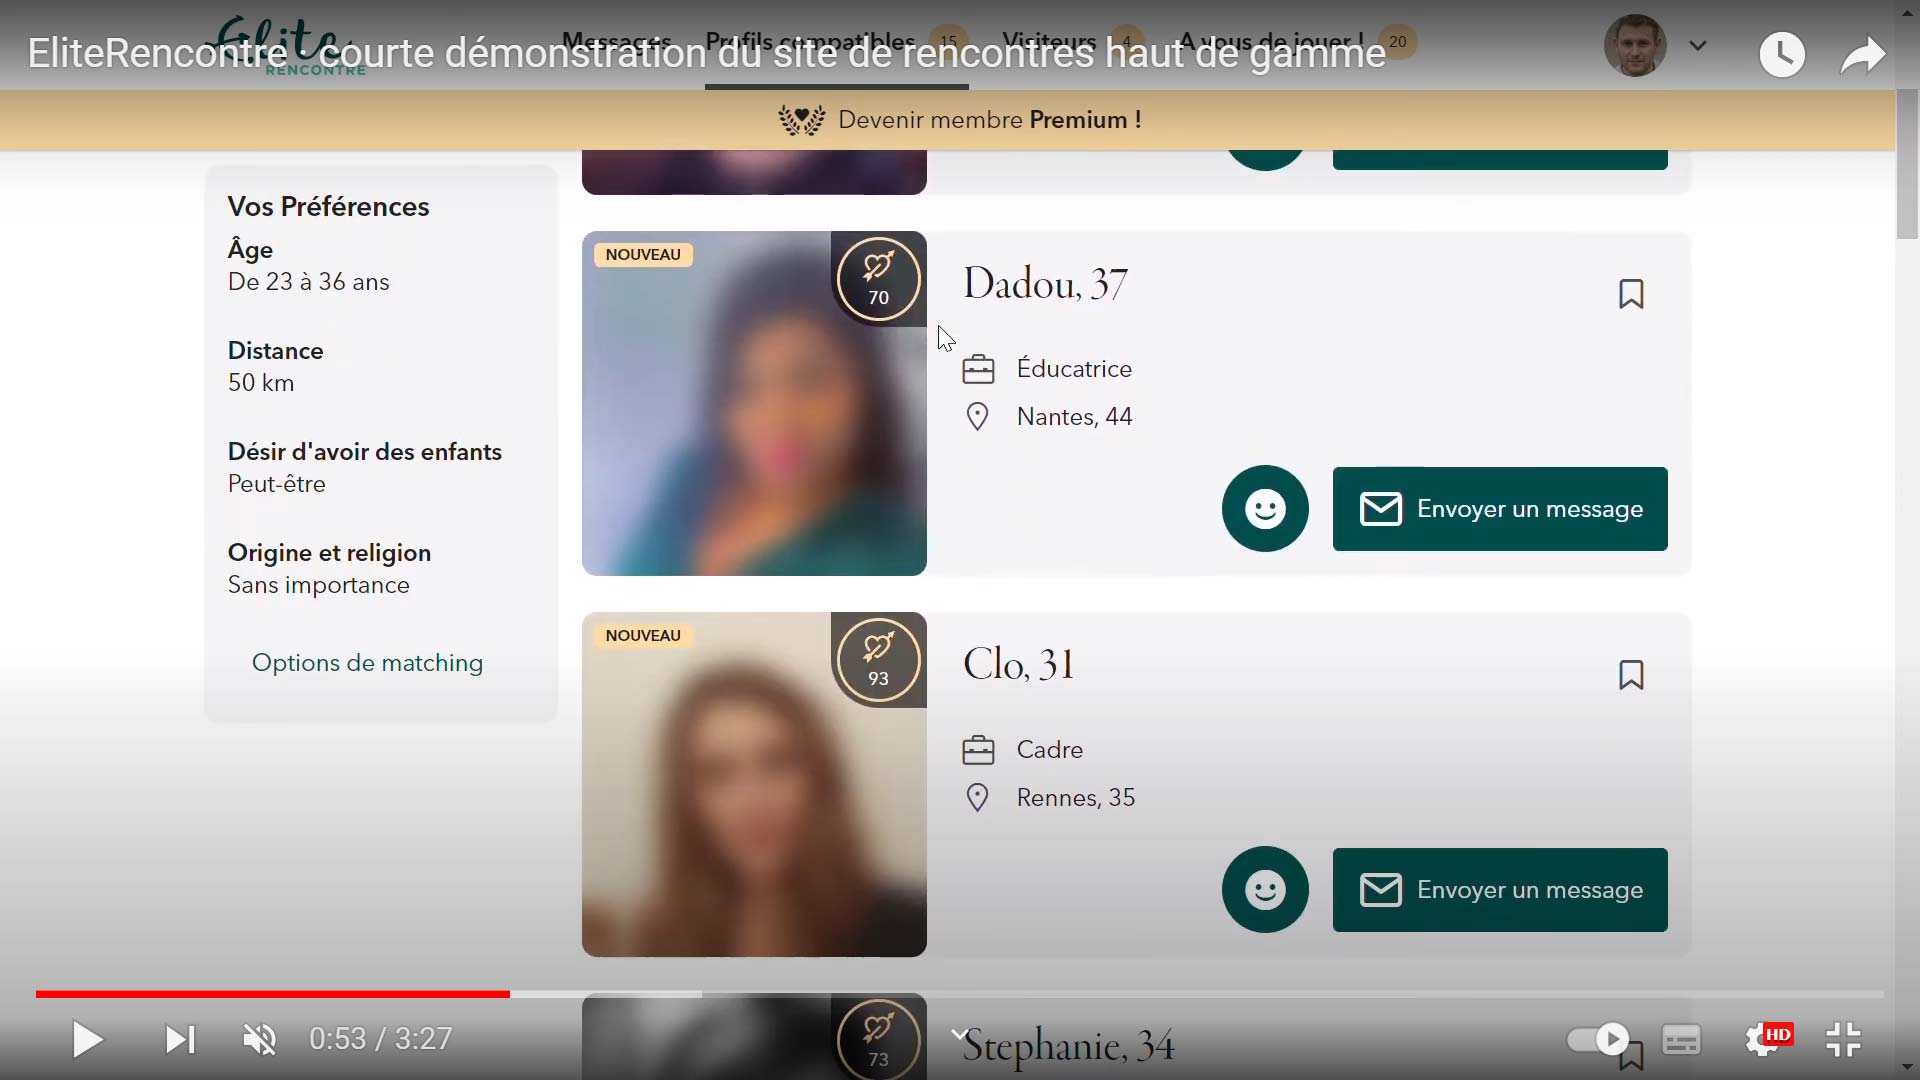
Task: Toggle subtitles closed captions button
Action: (1682, 1040)
